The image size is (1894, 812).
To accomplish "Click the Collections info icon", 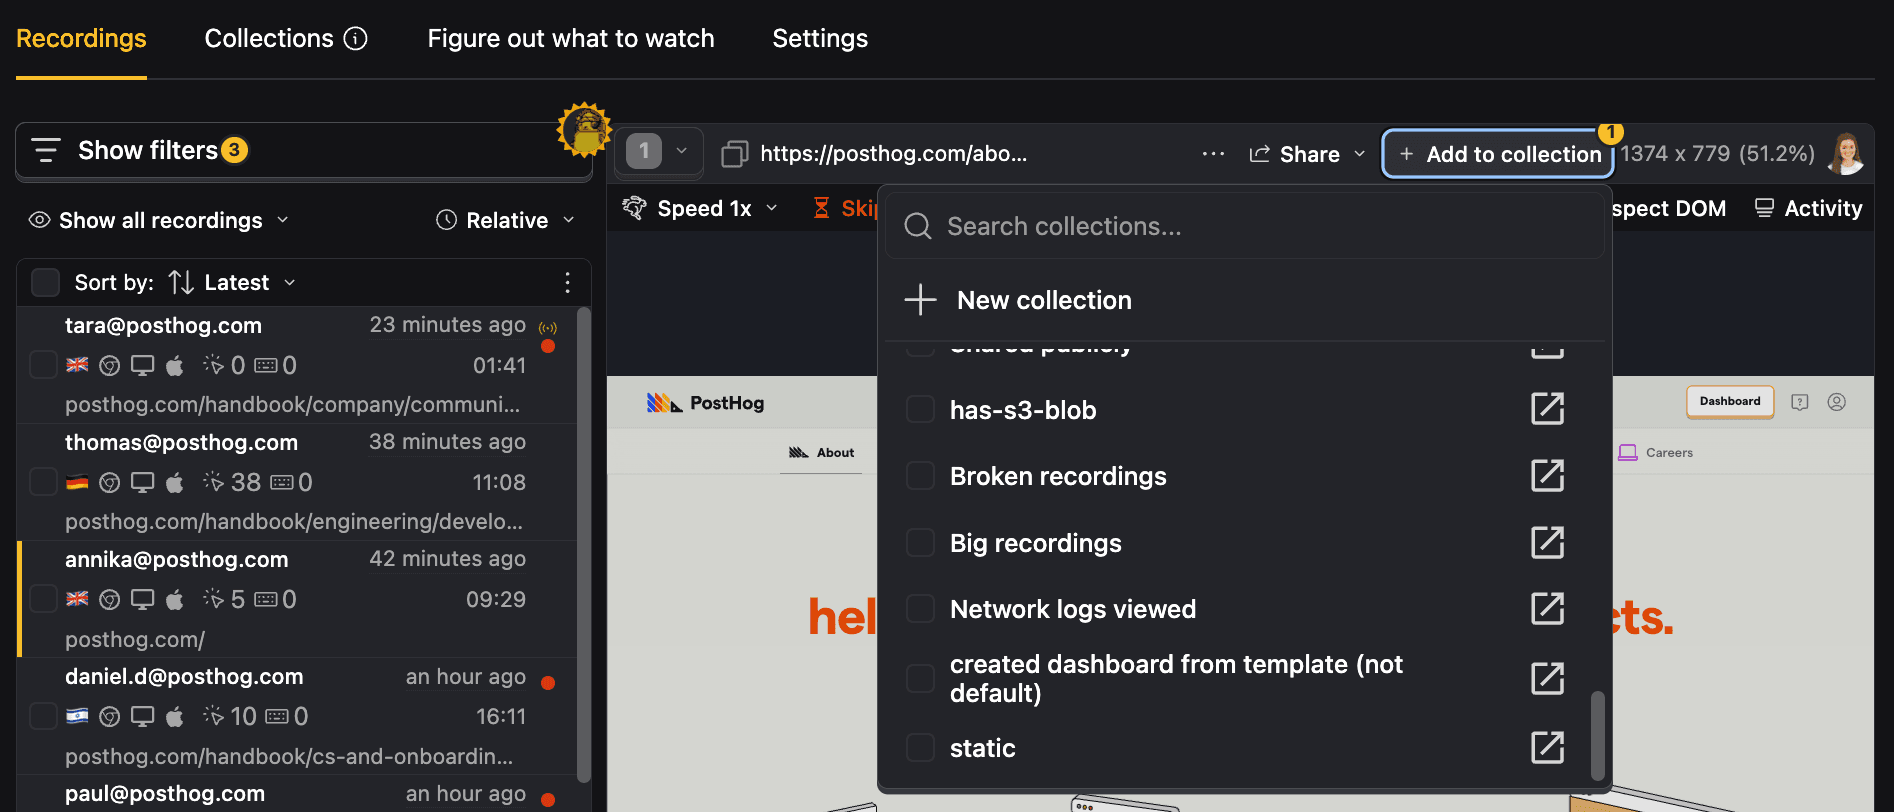I will click(x=356, y=38).
